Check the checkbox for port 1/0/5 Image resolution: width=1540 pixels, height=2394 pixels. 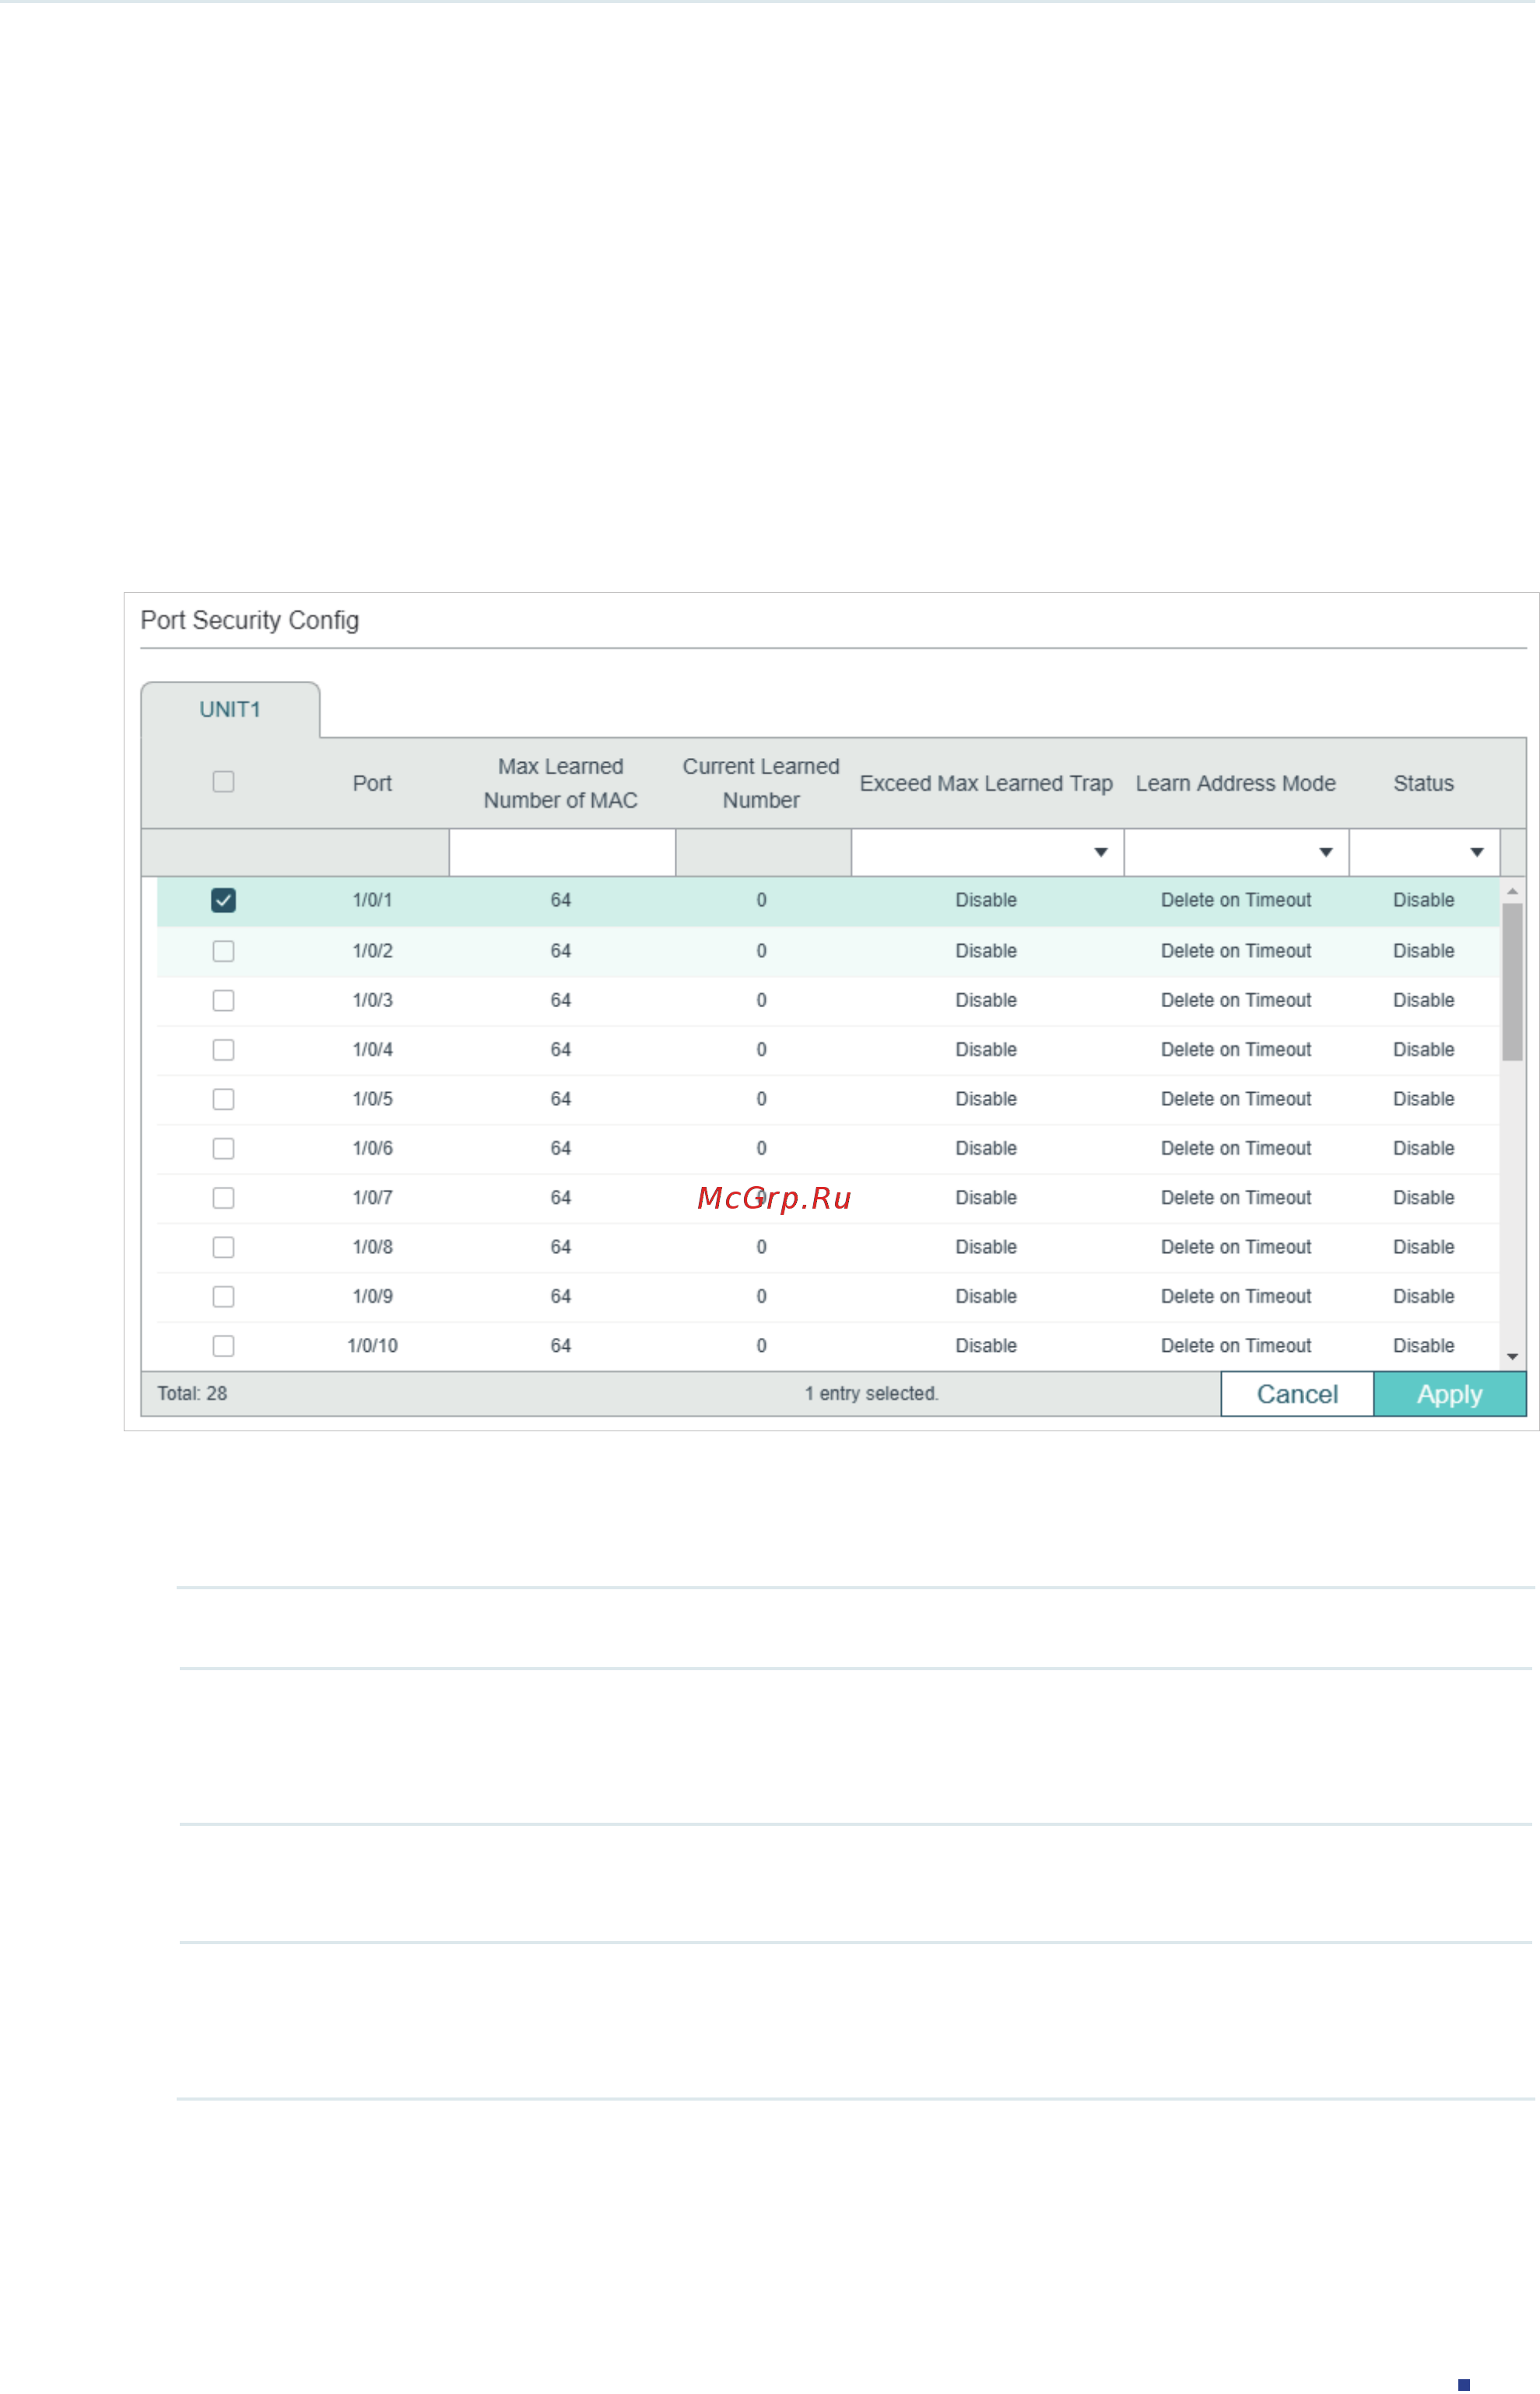[223, 1099]
